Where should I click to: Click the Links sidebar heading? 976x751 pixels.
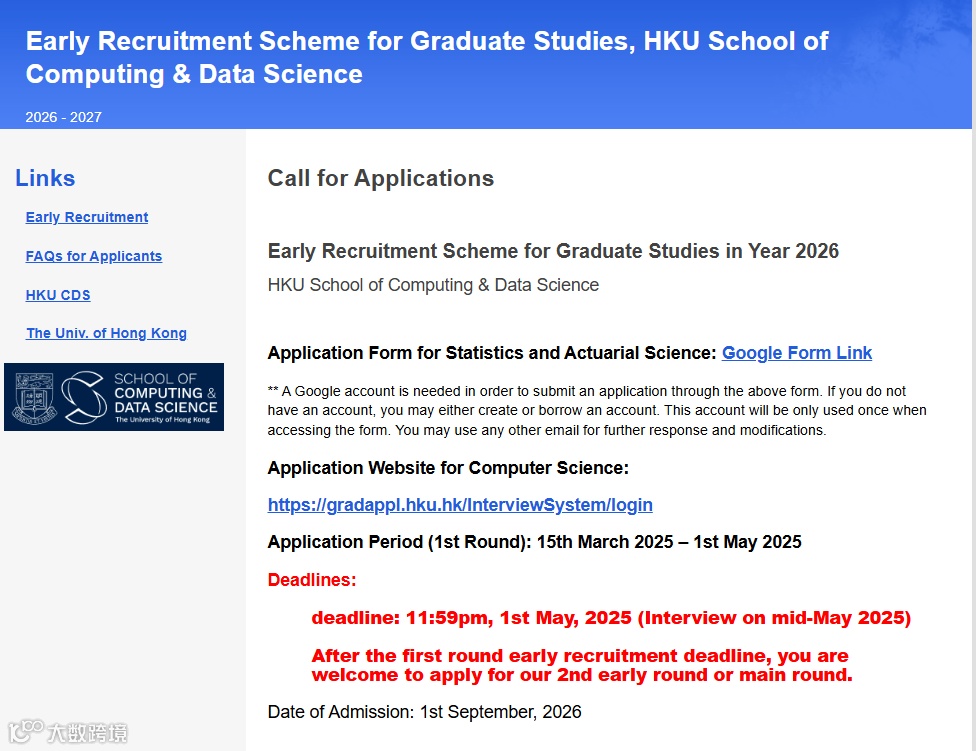45,178
